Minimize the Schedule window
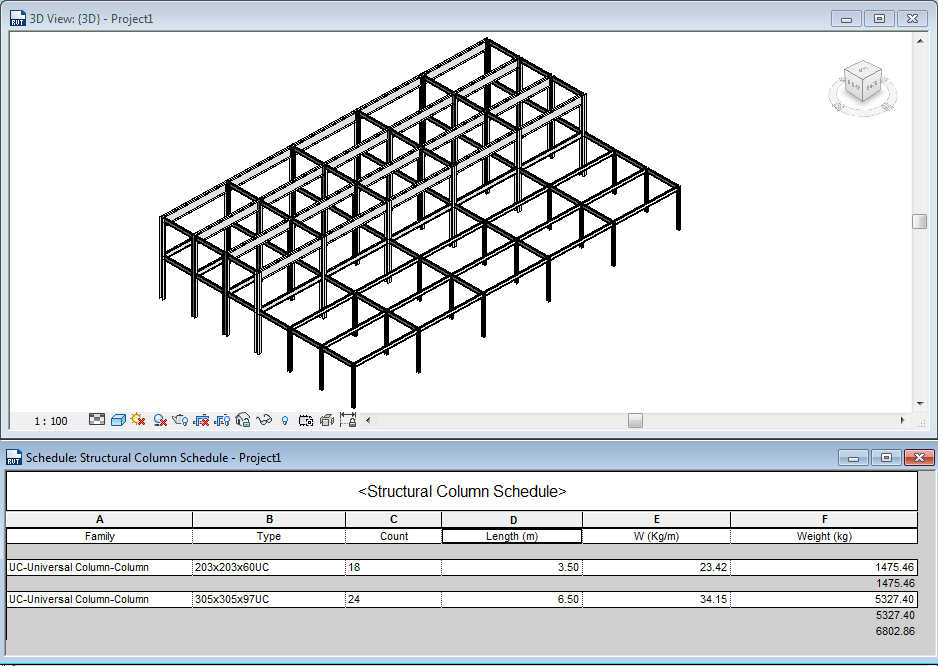Screen dimensions: 938x666 [854, 458]
